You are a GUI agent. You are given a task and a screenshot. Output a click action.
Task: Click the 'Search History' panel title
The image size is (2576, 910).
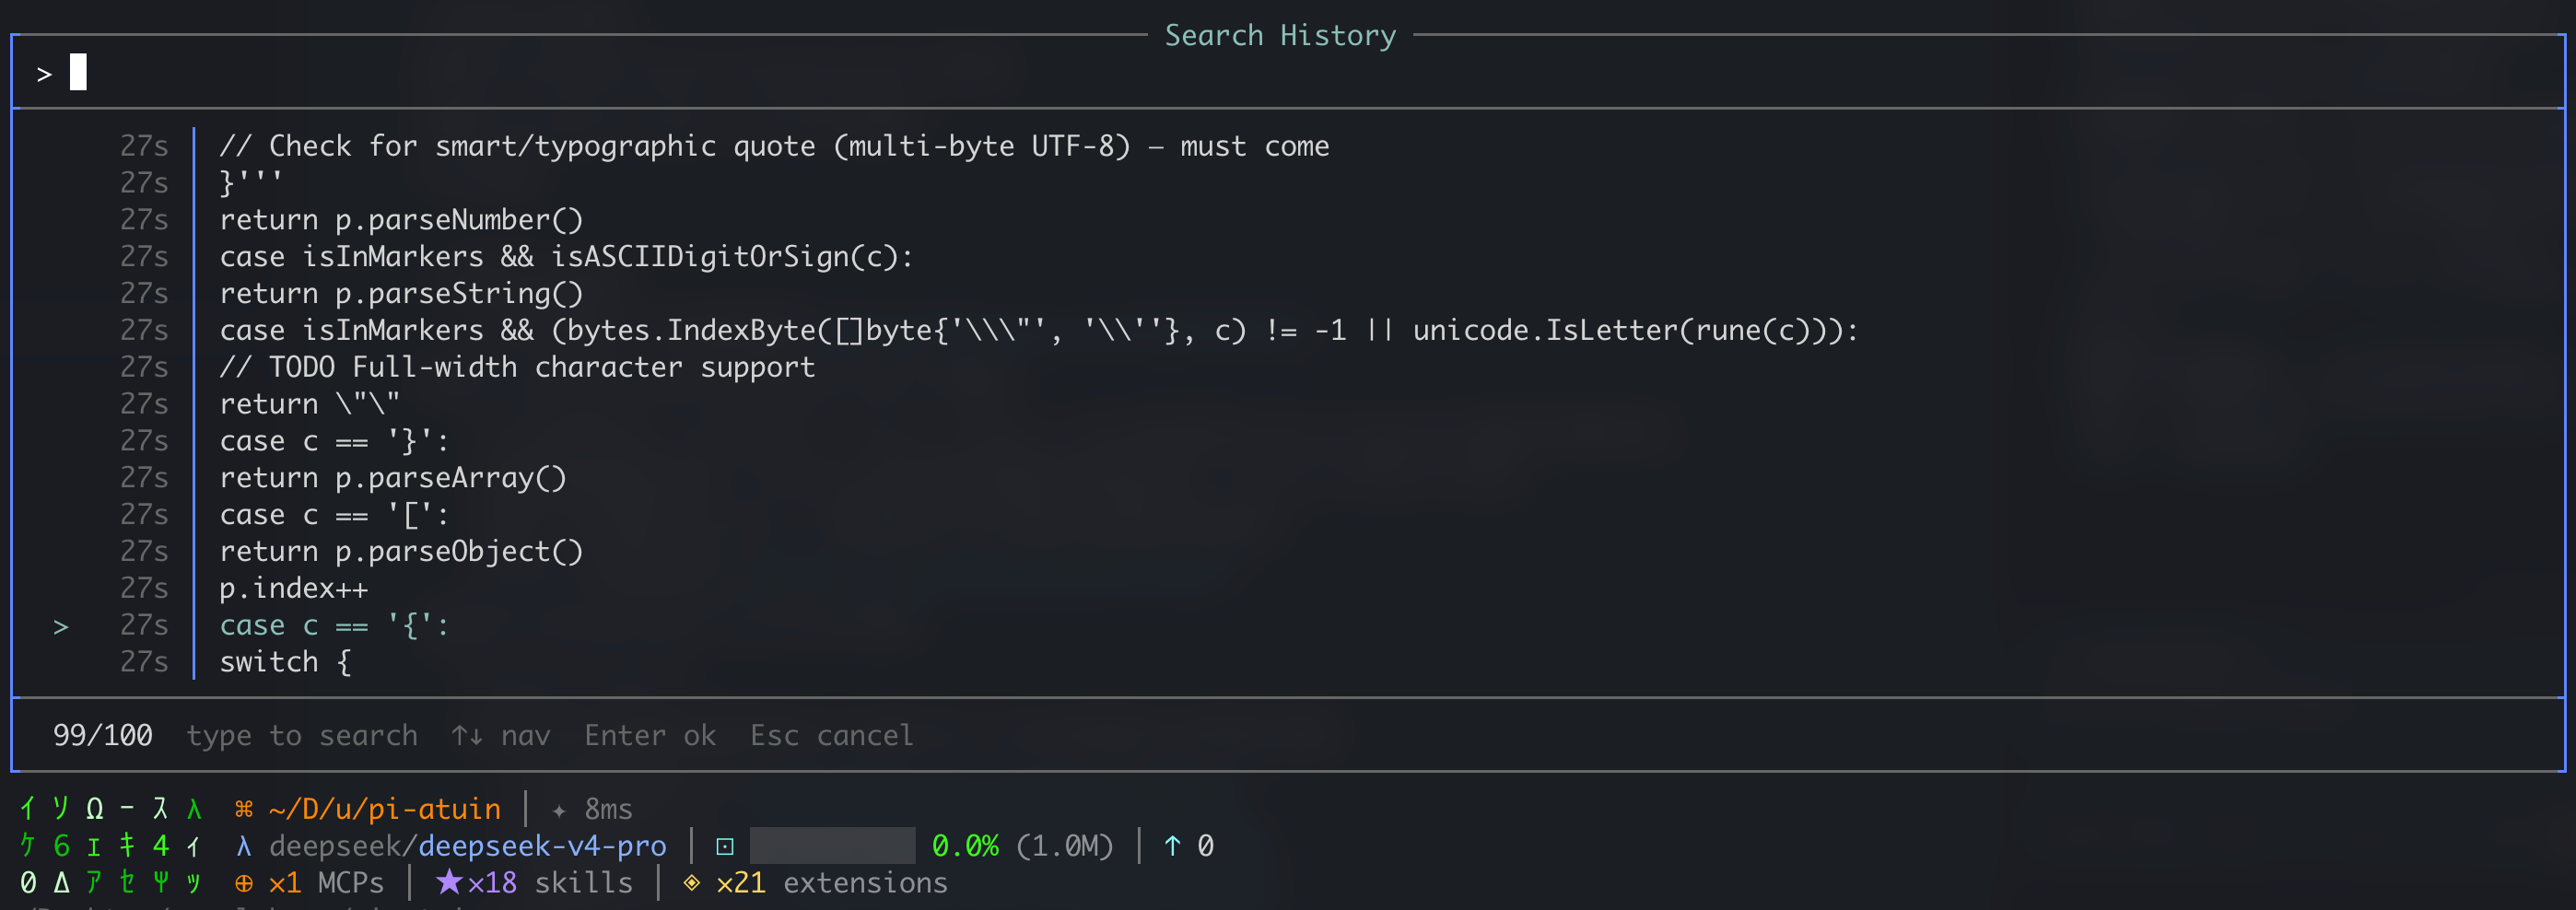pos(1280,36)
